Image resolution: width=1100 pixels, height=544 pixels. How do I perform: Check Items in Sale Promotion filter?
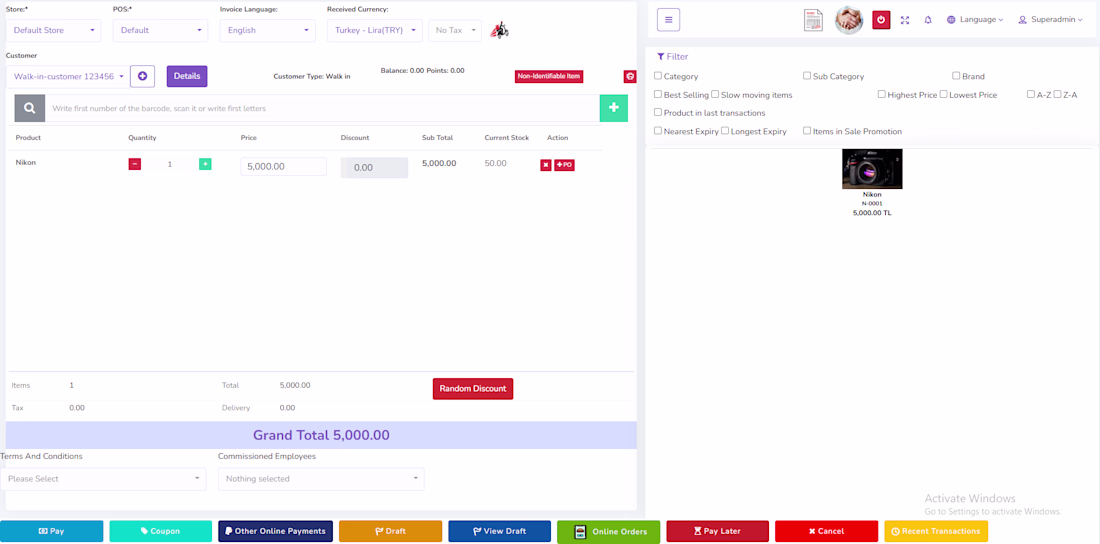807,131
